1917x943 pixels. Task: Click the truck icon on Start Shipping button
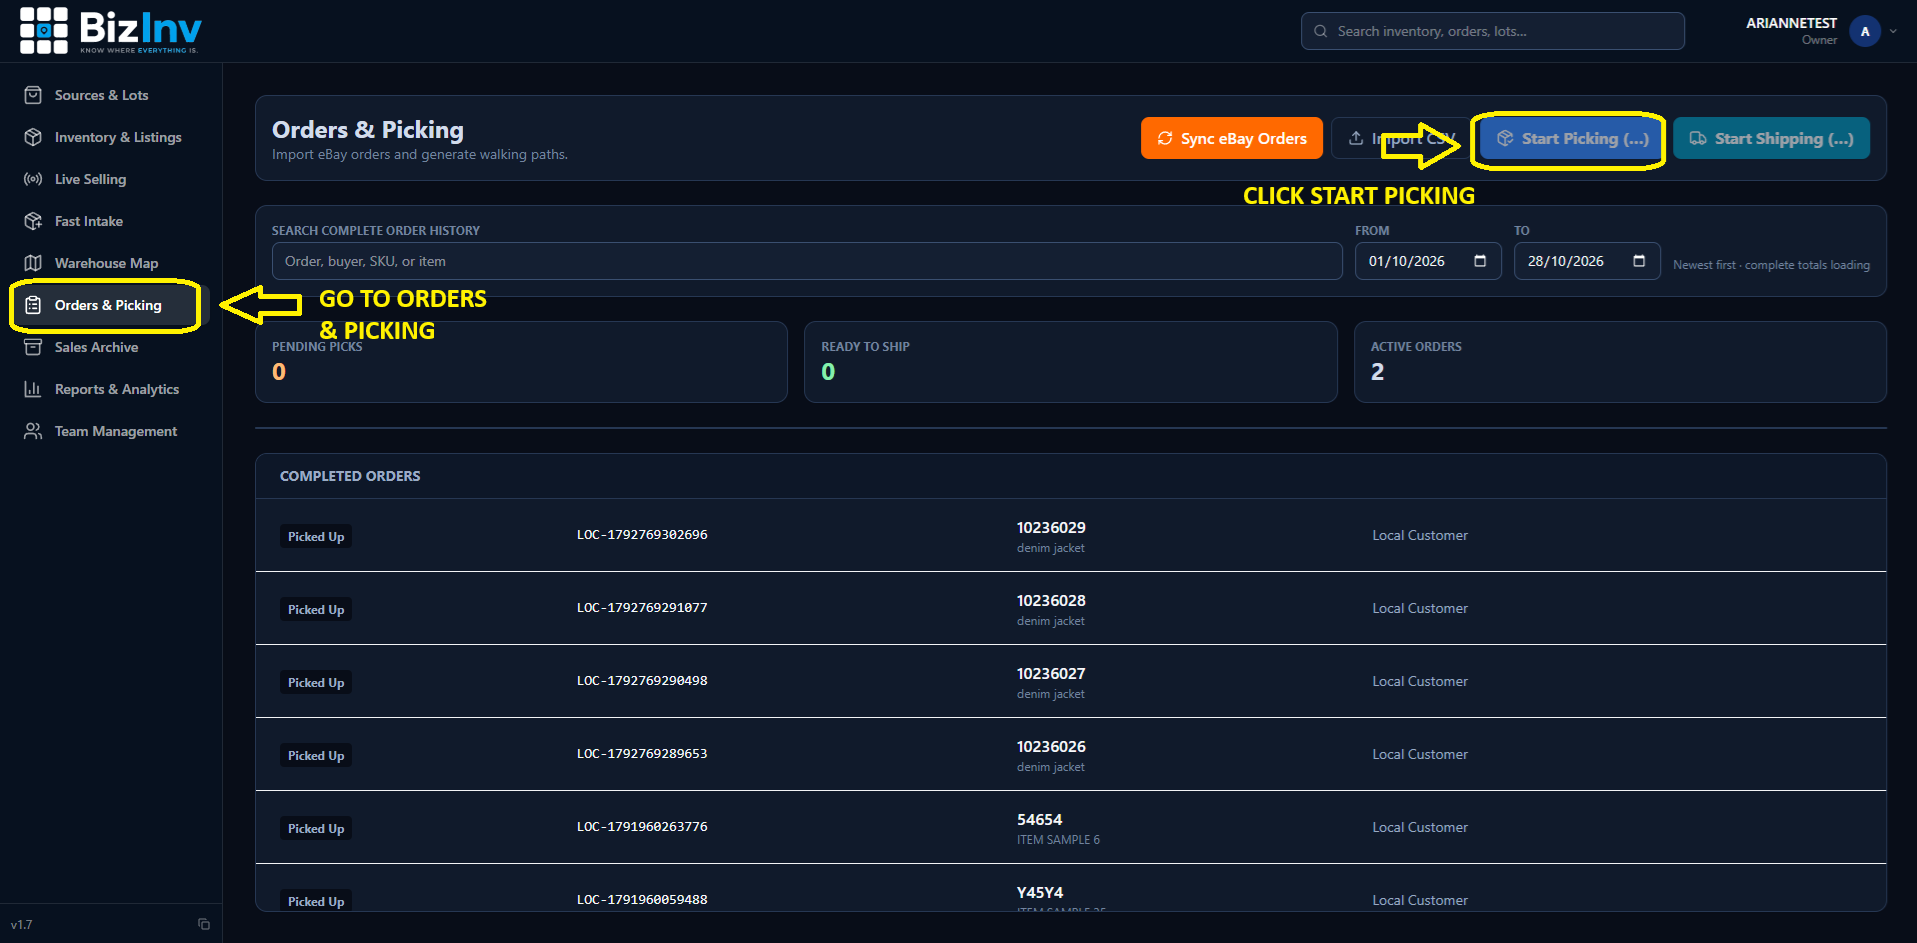[x=1698, y=138]
